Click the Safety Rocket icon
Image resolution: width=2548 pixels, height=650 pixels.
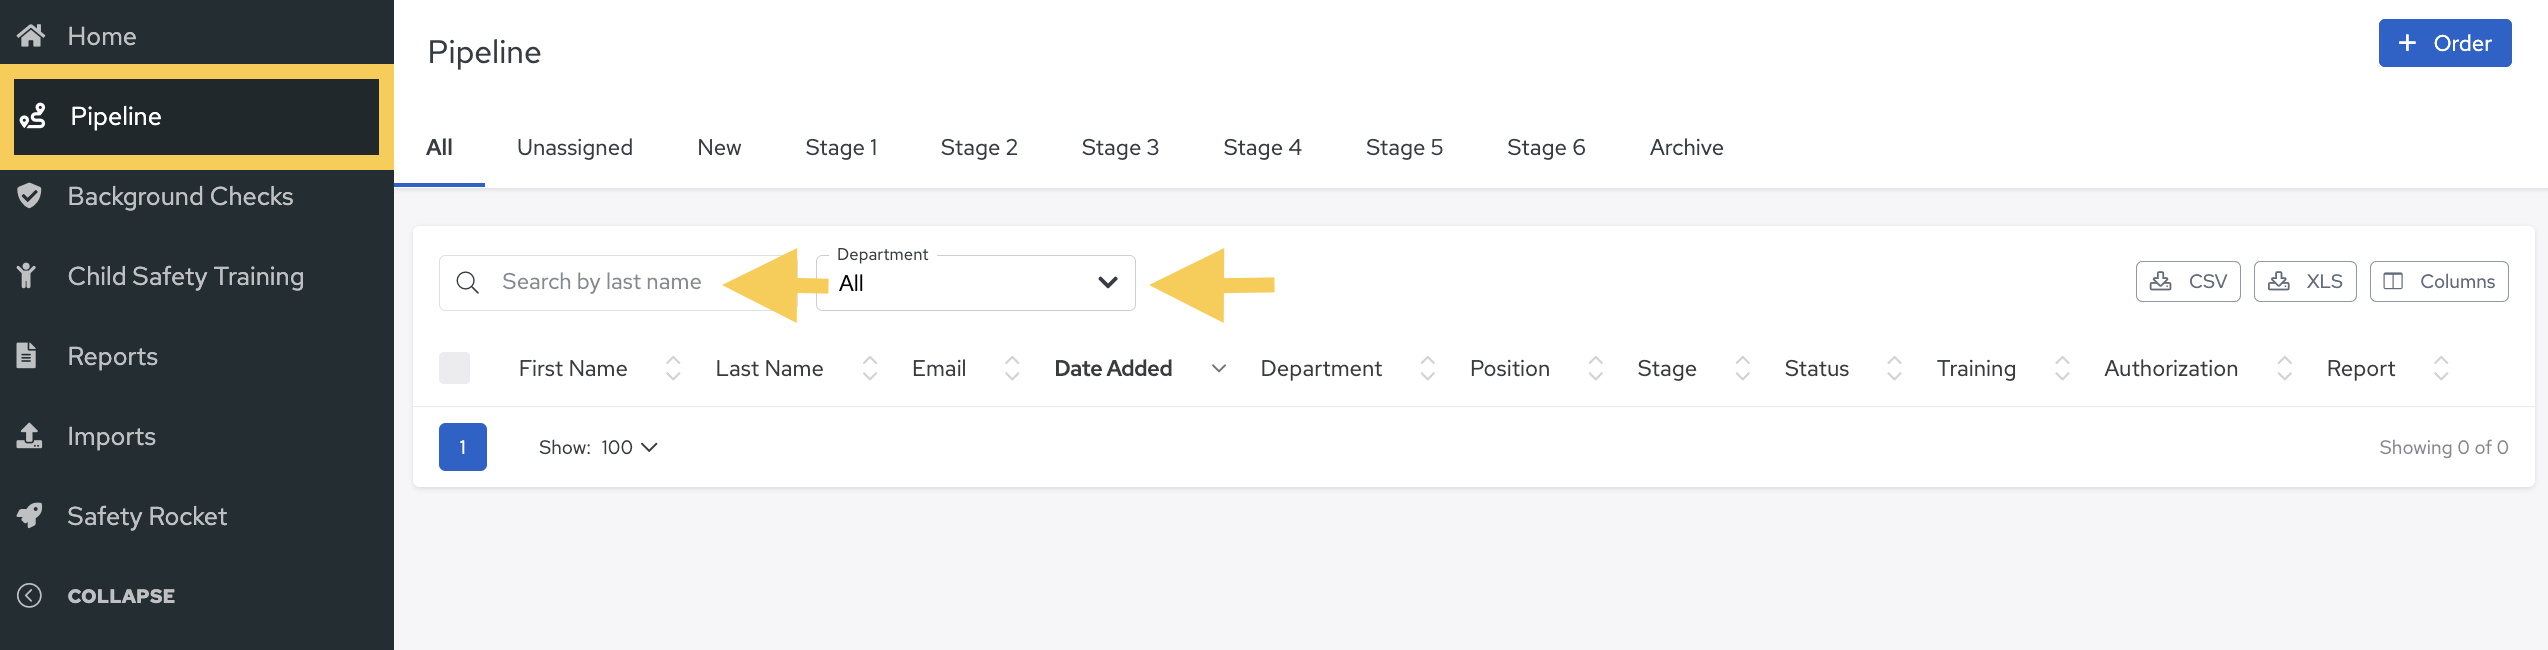pyautogui.click(x=30, y=516)
